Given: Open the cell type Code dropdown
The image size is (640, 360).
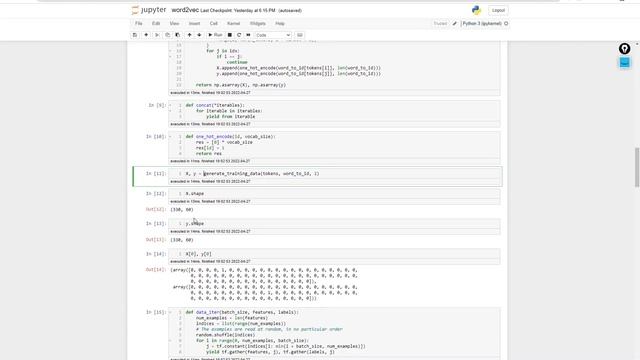Looking at the screenshot, I should click(273, 35).
